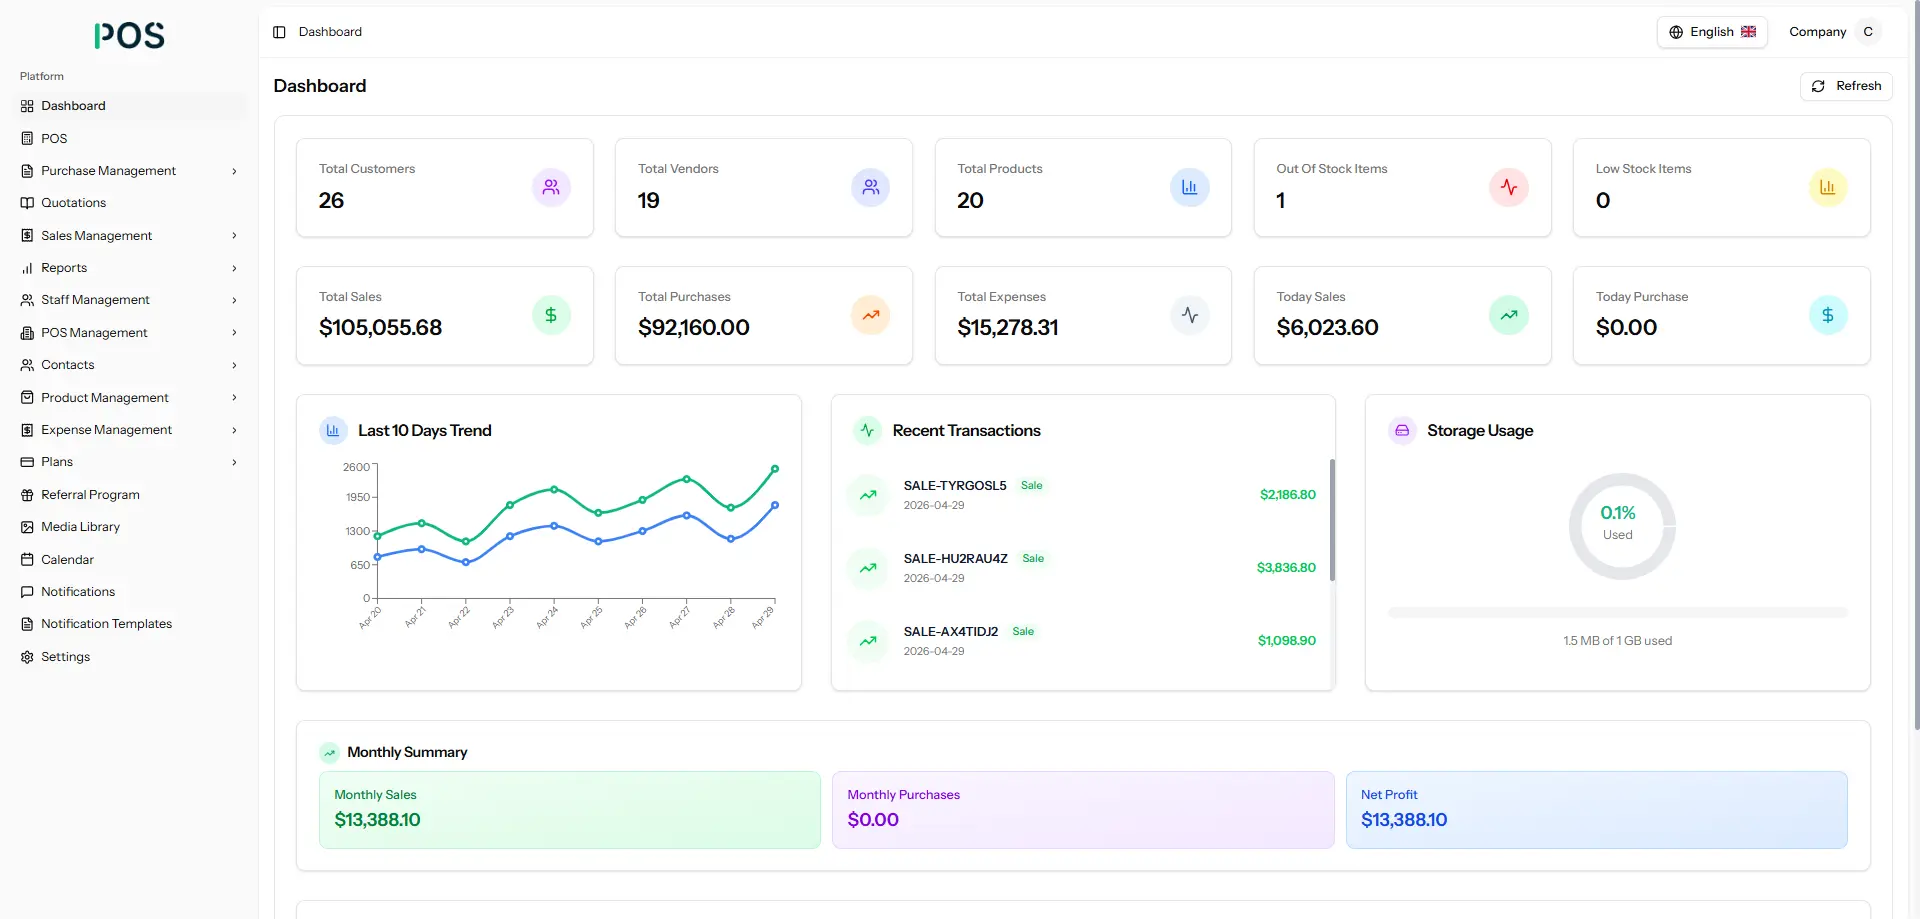
Task: Click the Total Expenses activity icon
Action: tap(1190, 315)
